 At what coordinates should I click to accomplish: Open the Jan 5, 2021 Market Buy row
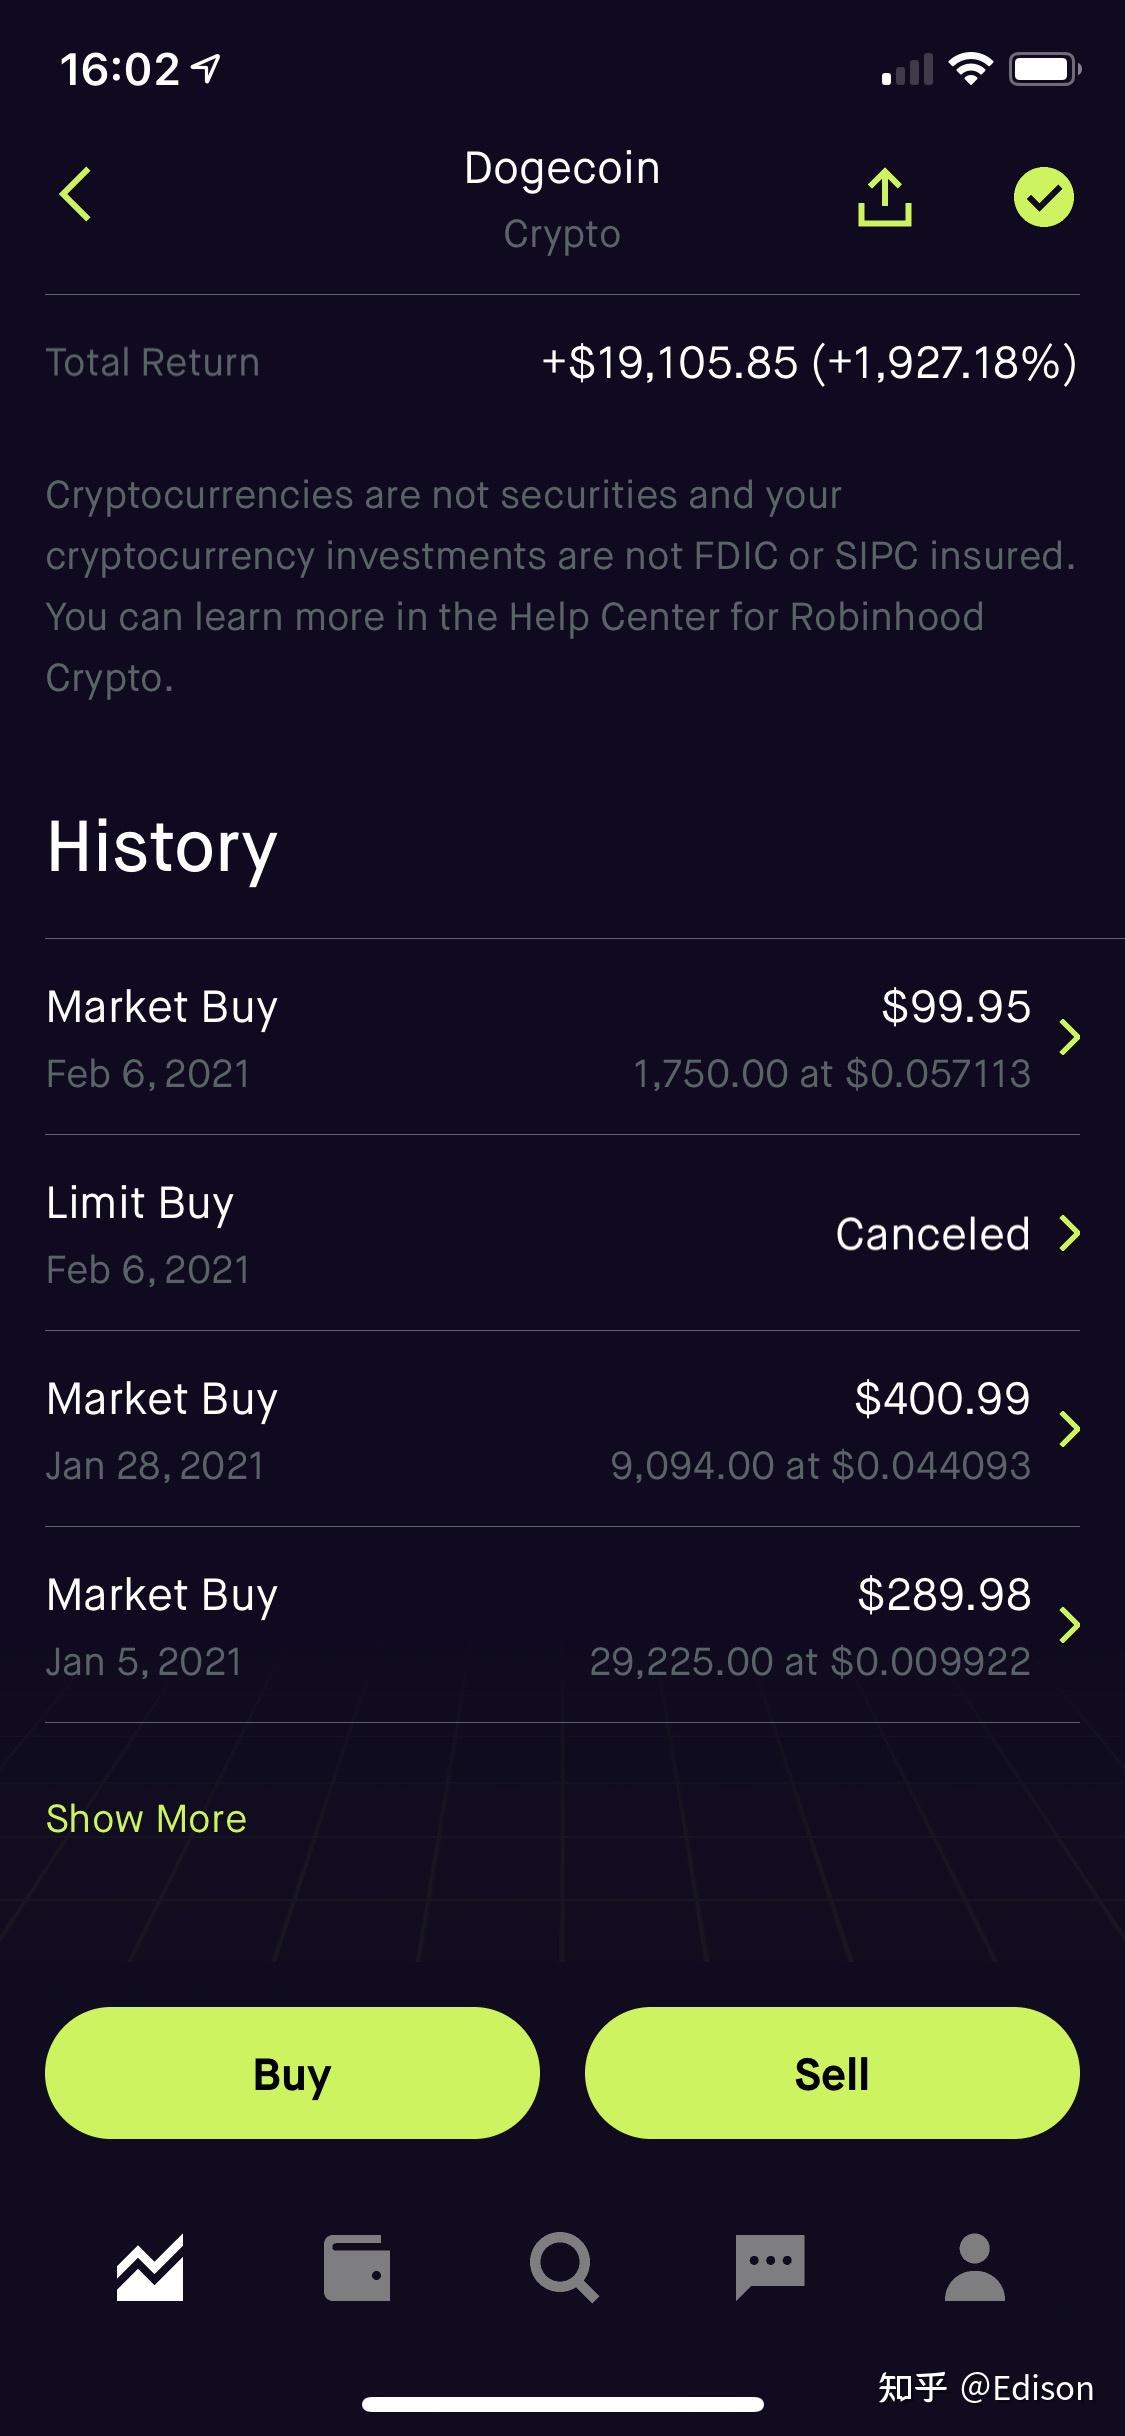point(562,1625)
